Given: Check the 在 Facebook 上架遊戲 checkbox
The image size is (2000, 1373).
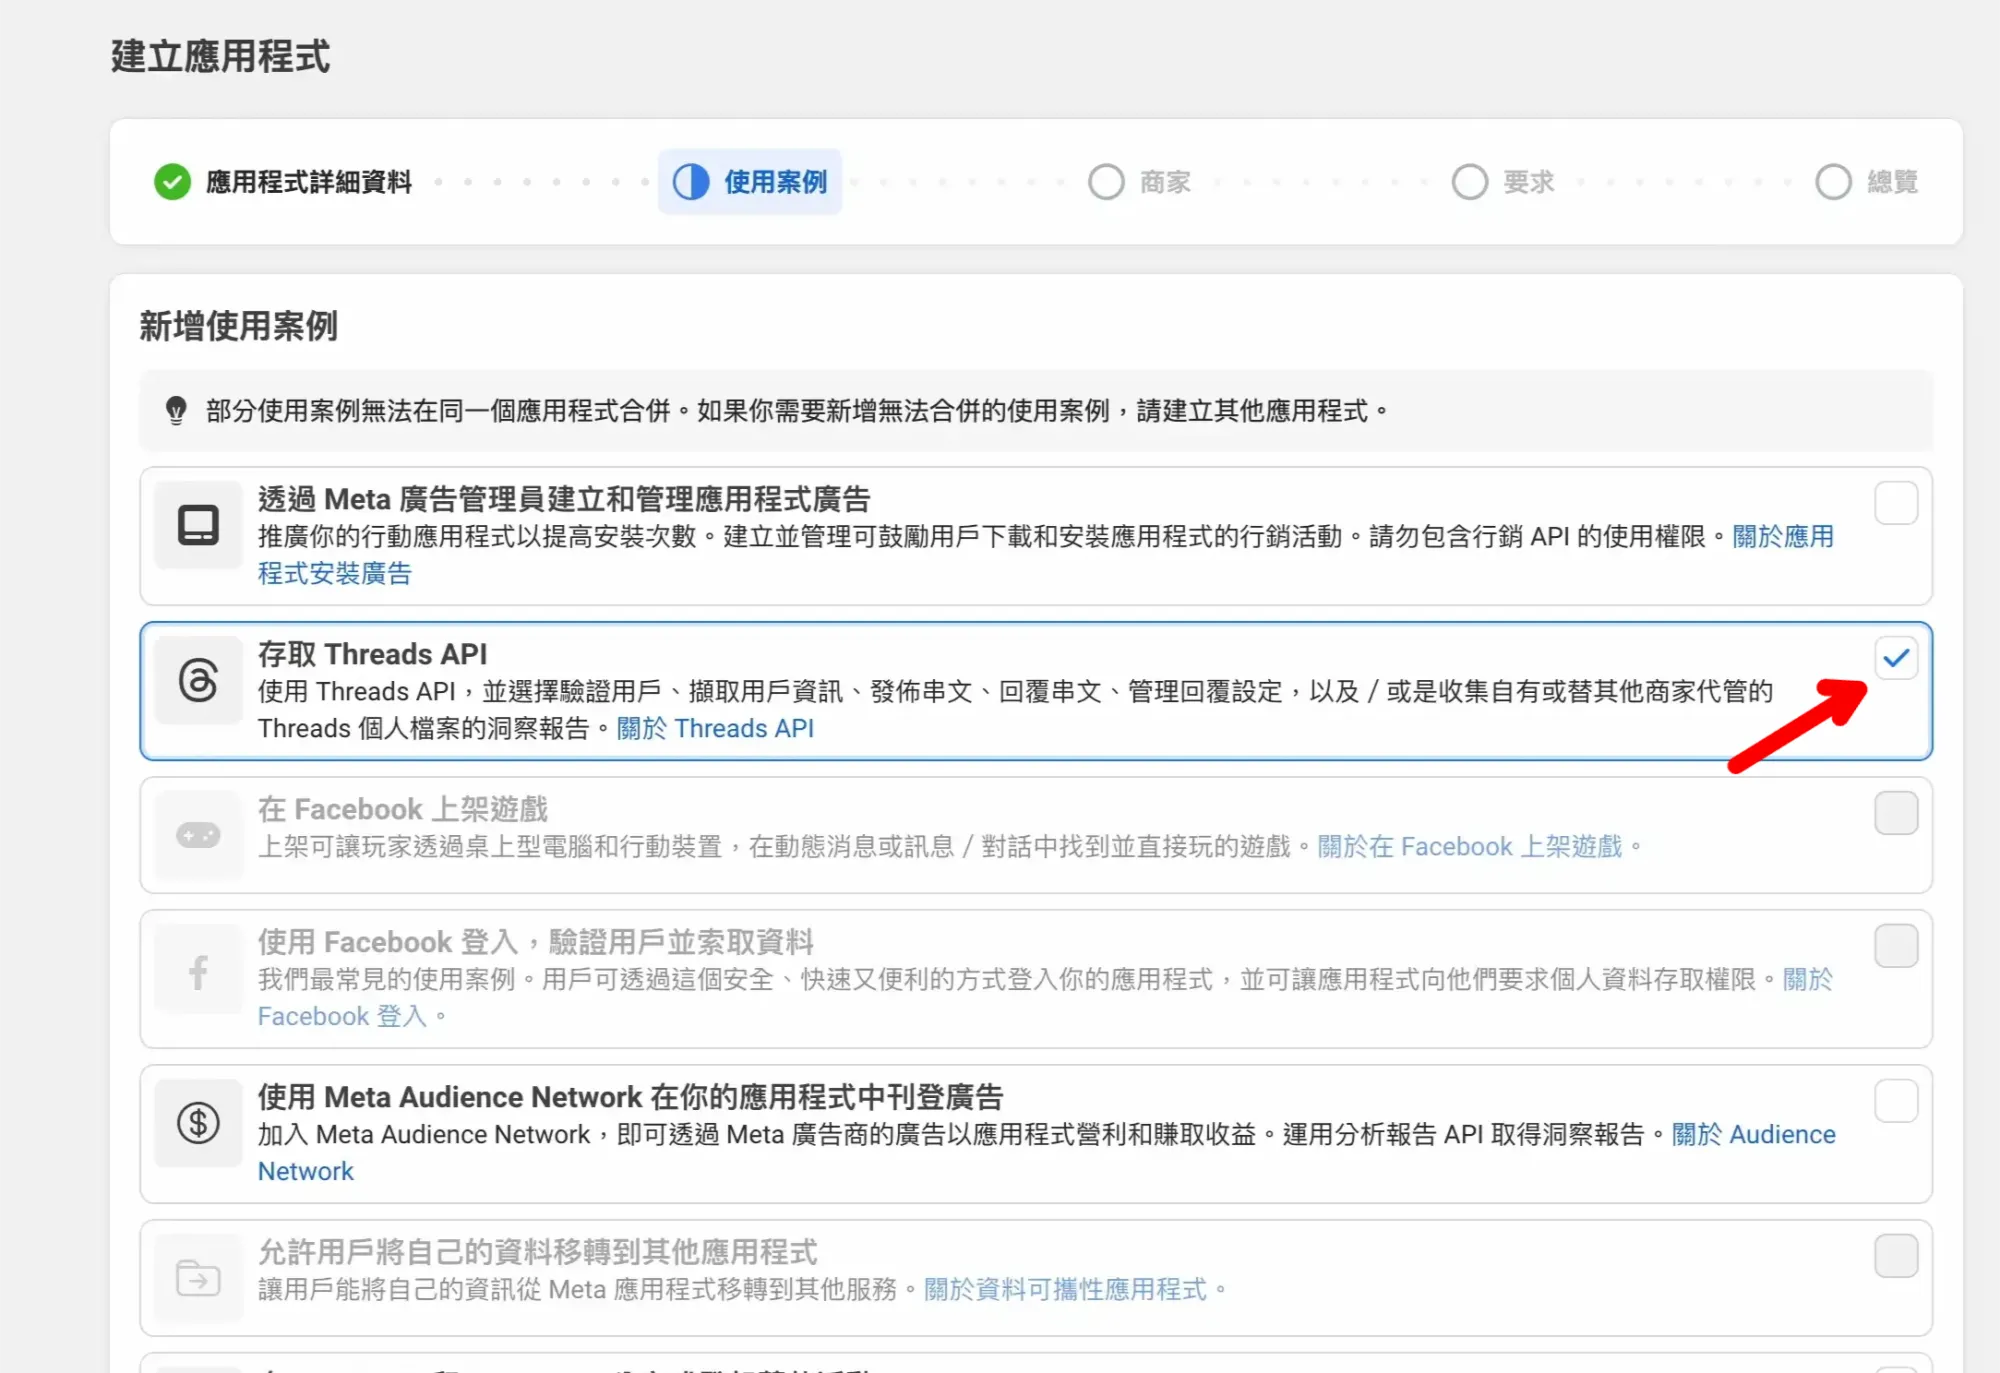Looking at the screenshot, I should click(x=1896, y=813).
